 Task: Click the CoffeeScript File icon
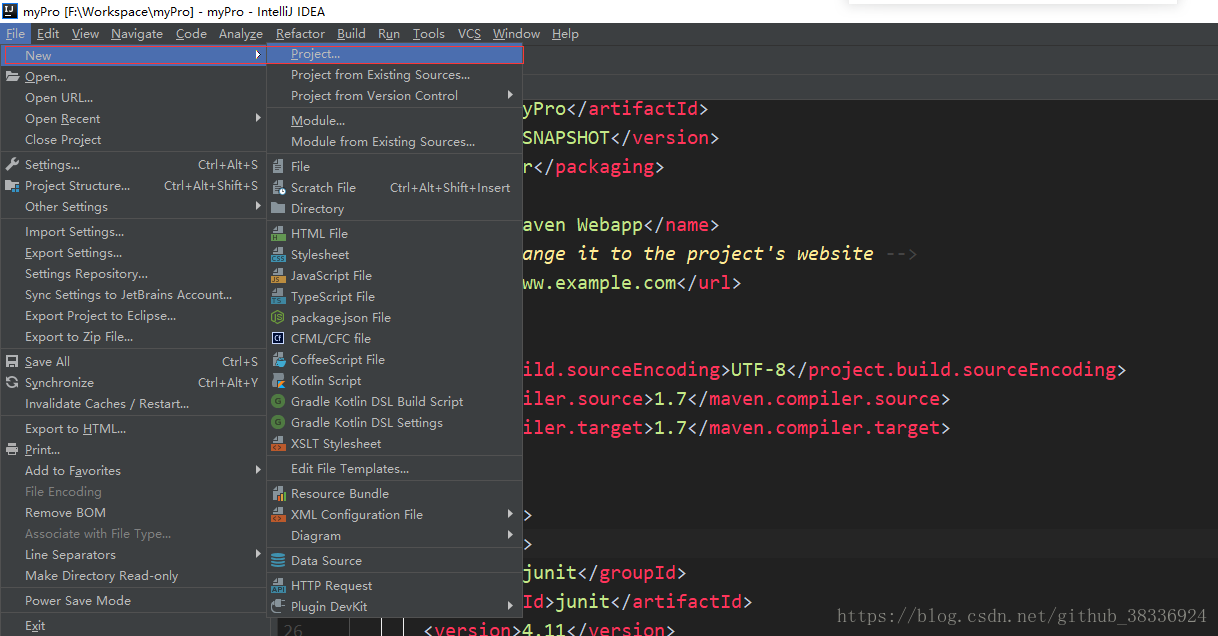pyautogui.click(x=278, y=359)
